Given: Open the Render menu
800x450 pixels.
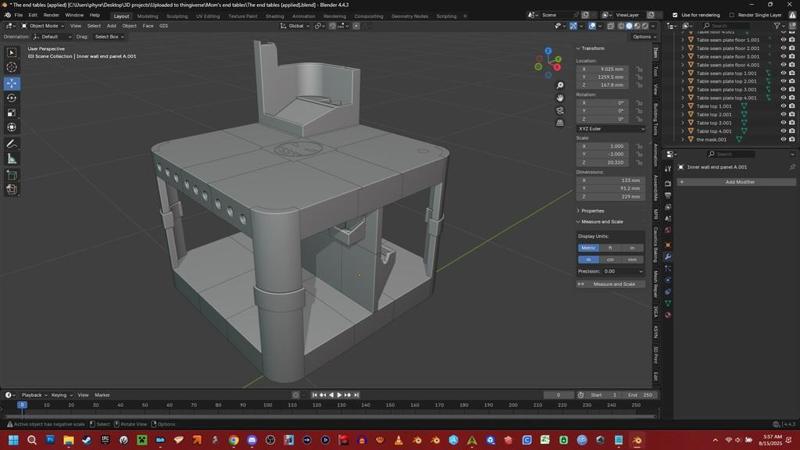Looking at the screenshot, I should [x=51, y=15].
